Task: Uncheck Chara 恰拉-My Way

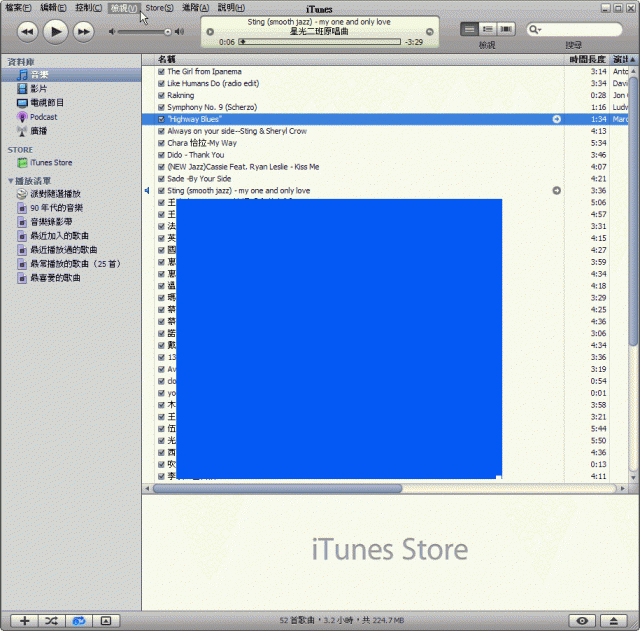Action: click(161, 143)
